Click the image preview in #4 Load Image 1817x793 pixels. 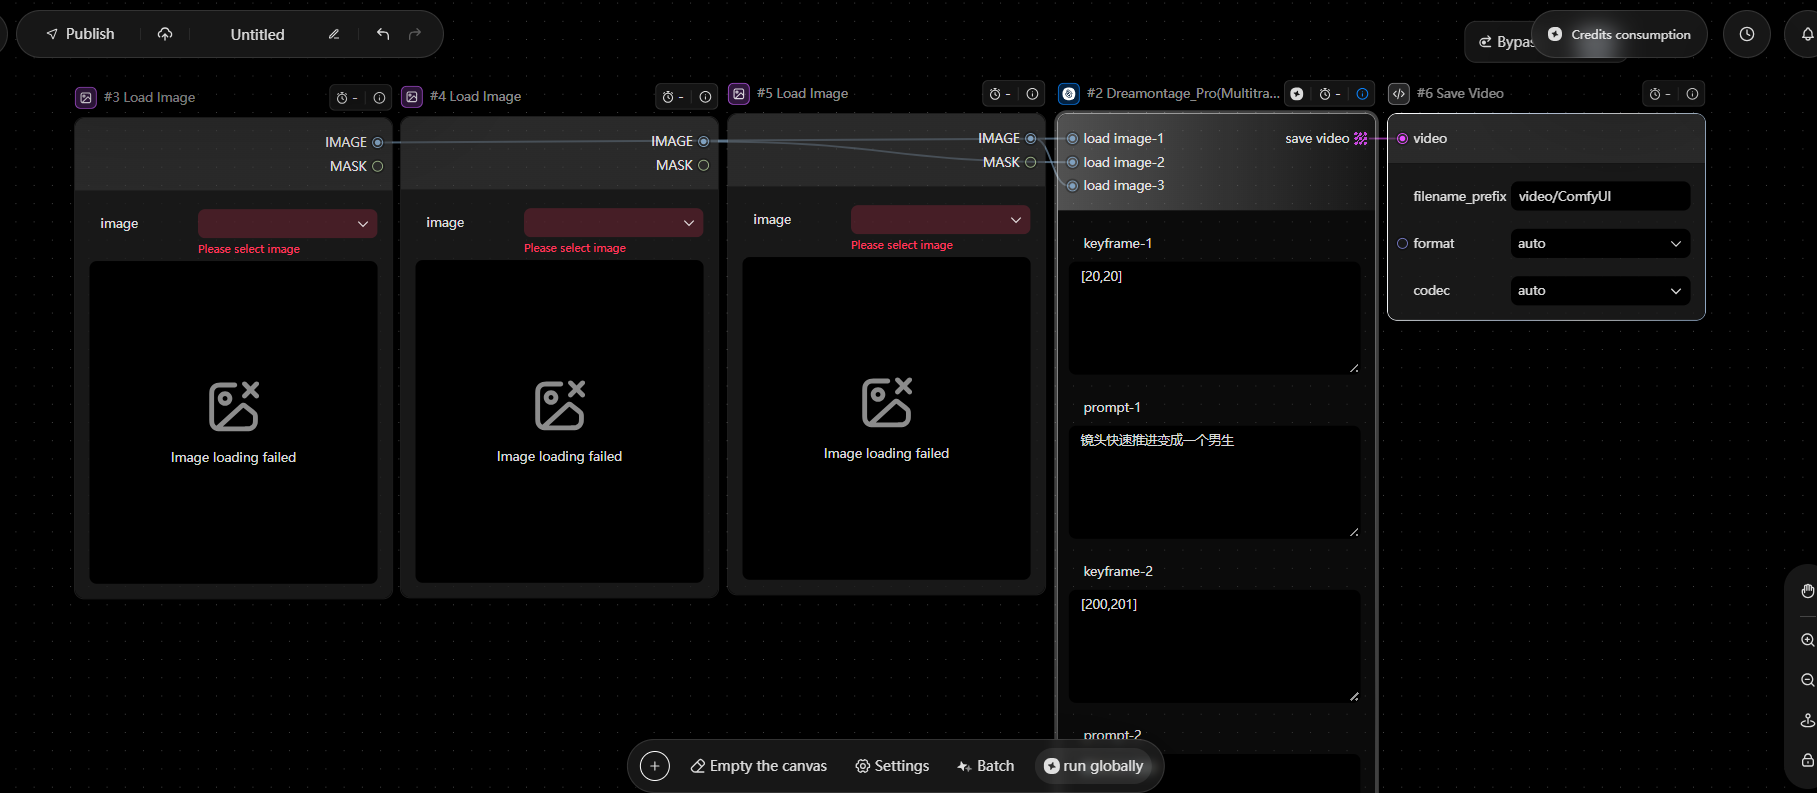(x=560, y=421)
